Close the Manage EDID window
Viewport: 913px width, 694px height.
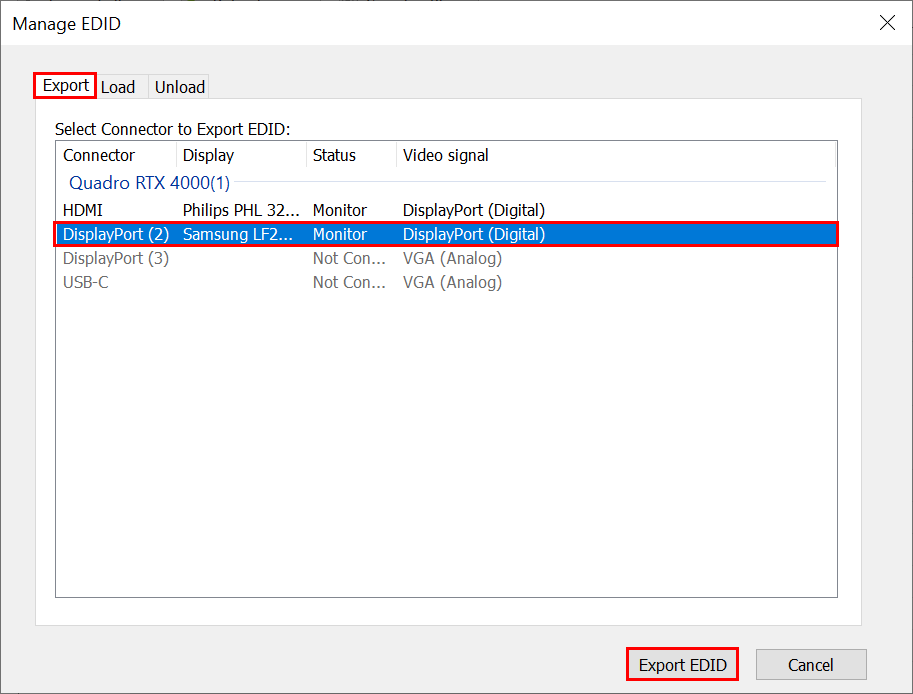pyautogui.click(x=886, y=23)
